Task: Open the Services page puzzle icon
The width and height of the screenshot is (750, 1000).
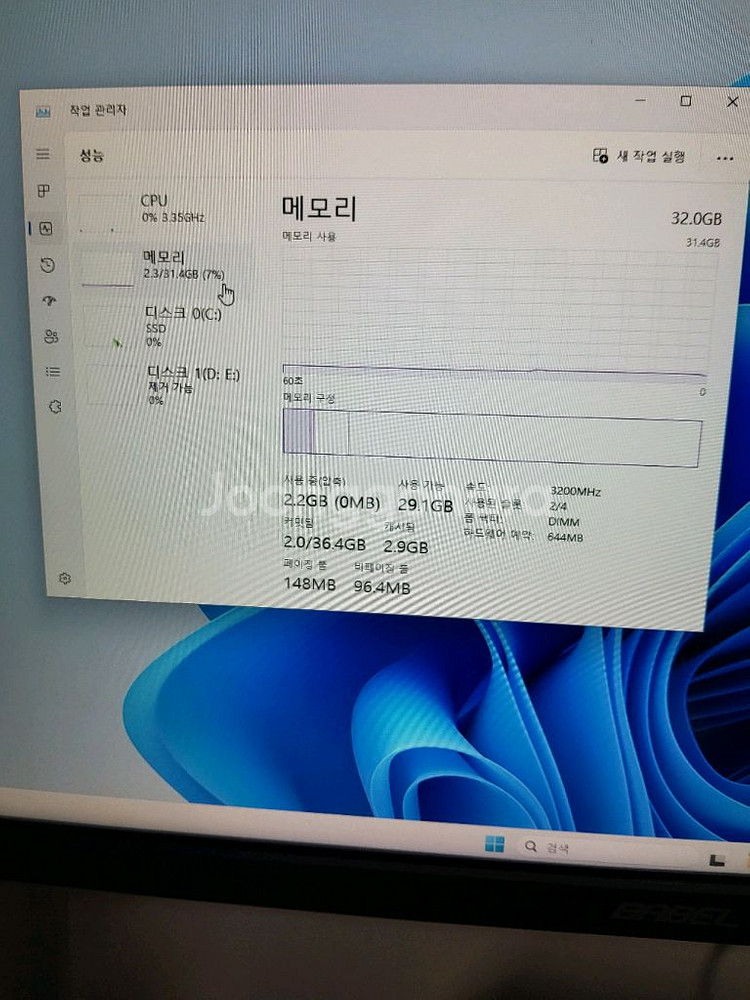Action: click(x=55, y=406)
